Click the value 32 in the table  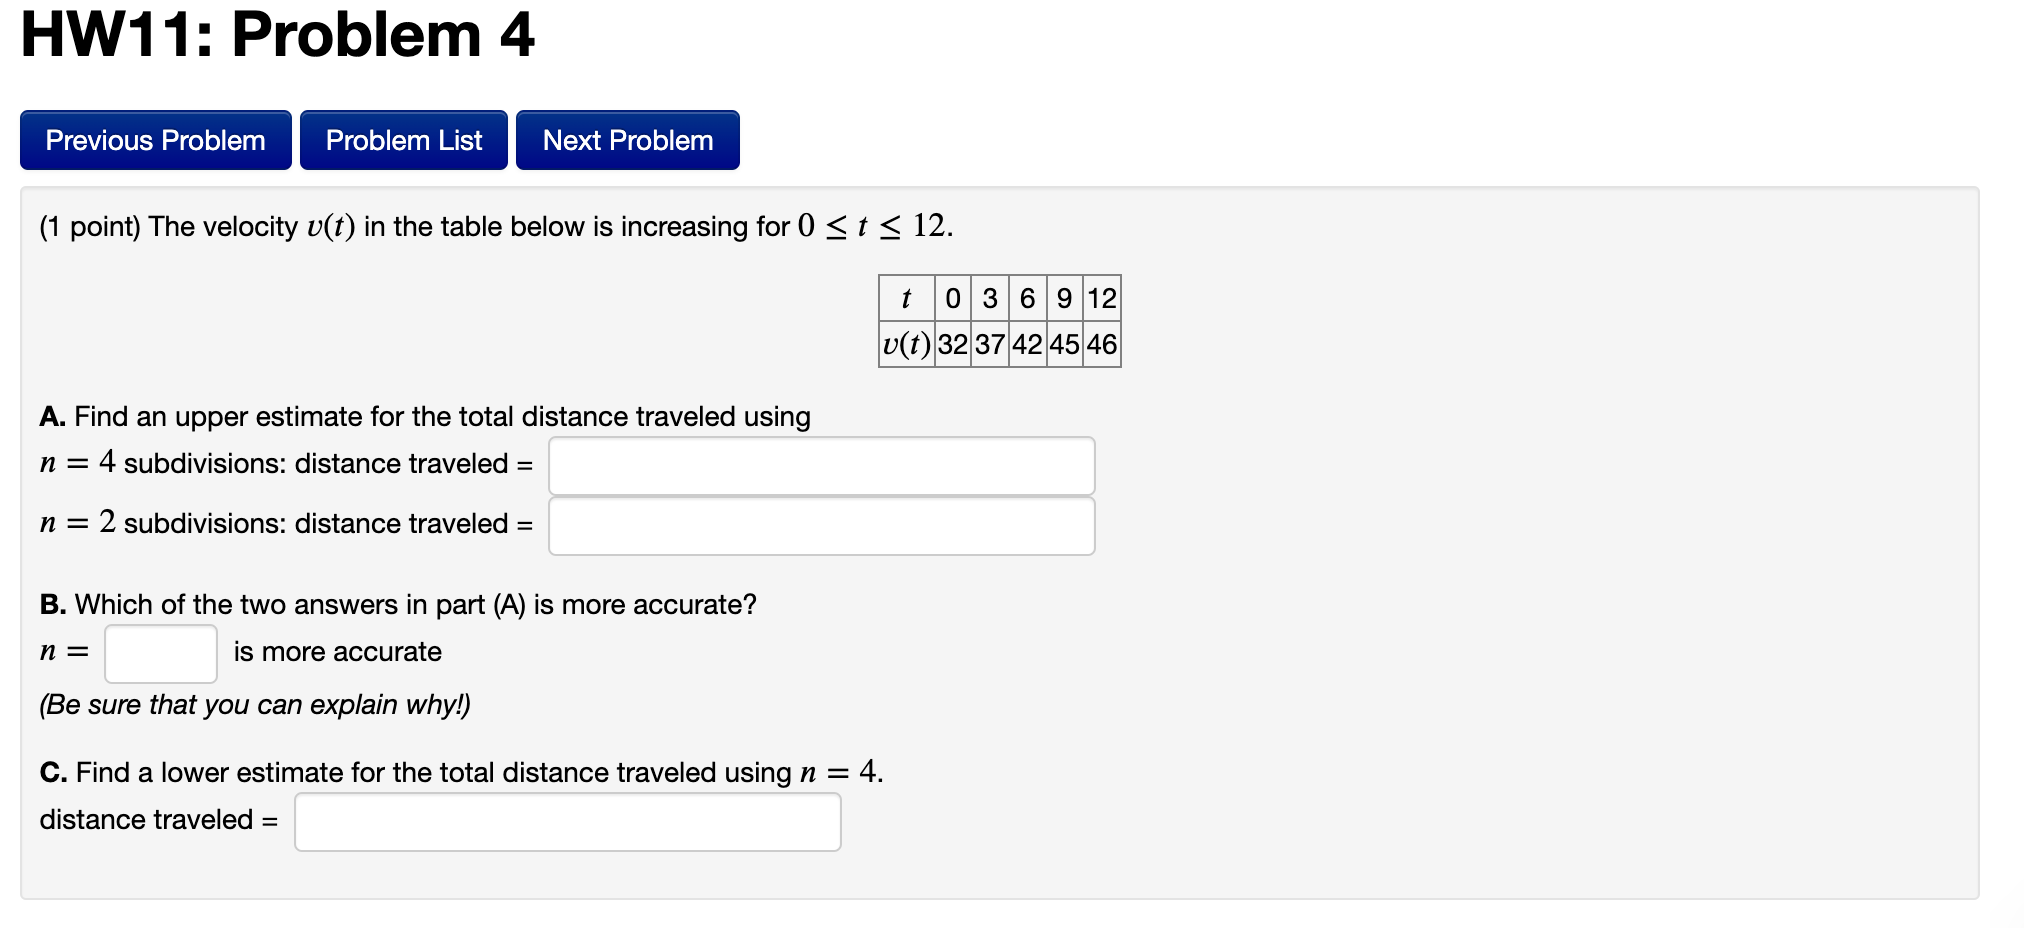point(953,344)
